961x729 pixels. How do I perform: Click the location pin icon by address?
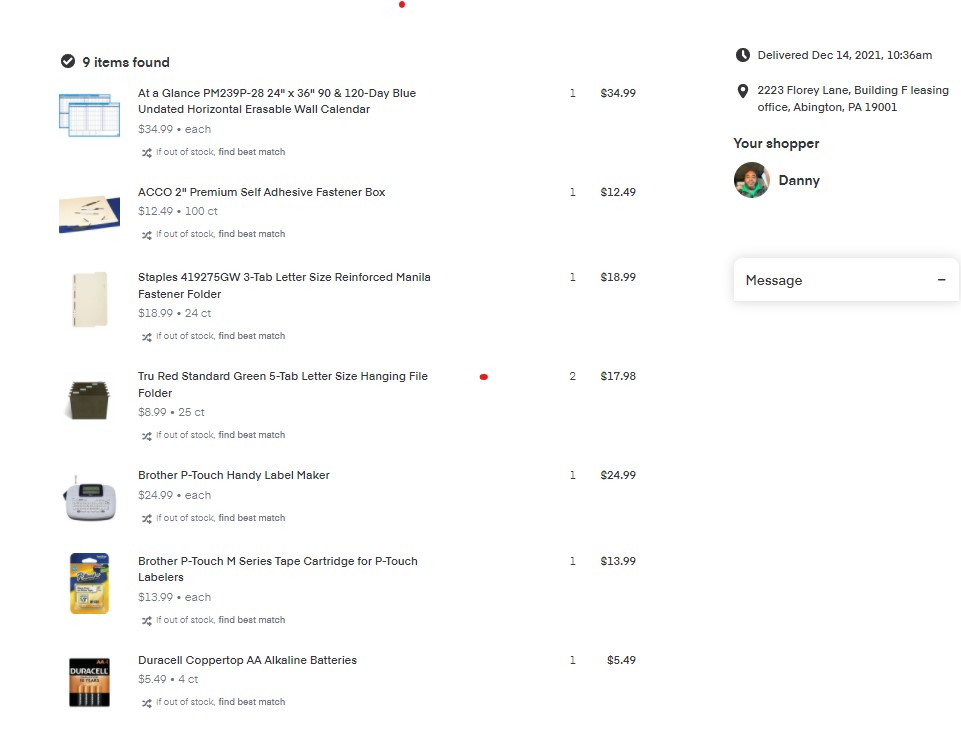[x=743, y=91]
